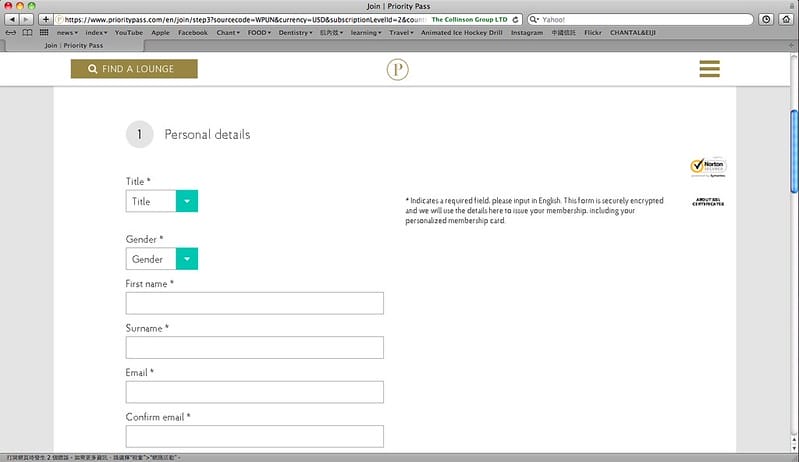The image size is (799, 462).
Task: Expand the FOOD bookmarks folder
Action: click(259, 33)
